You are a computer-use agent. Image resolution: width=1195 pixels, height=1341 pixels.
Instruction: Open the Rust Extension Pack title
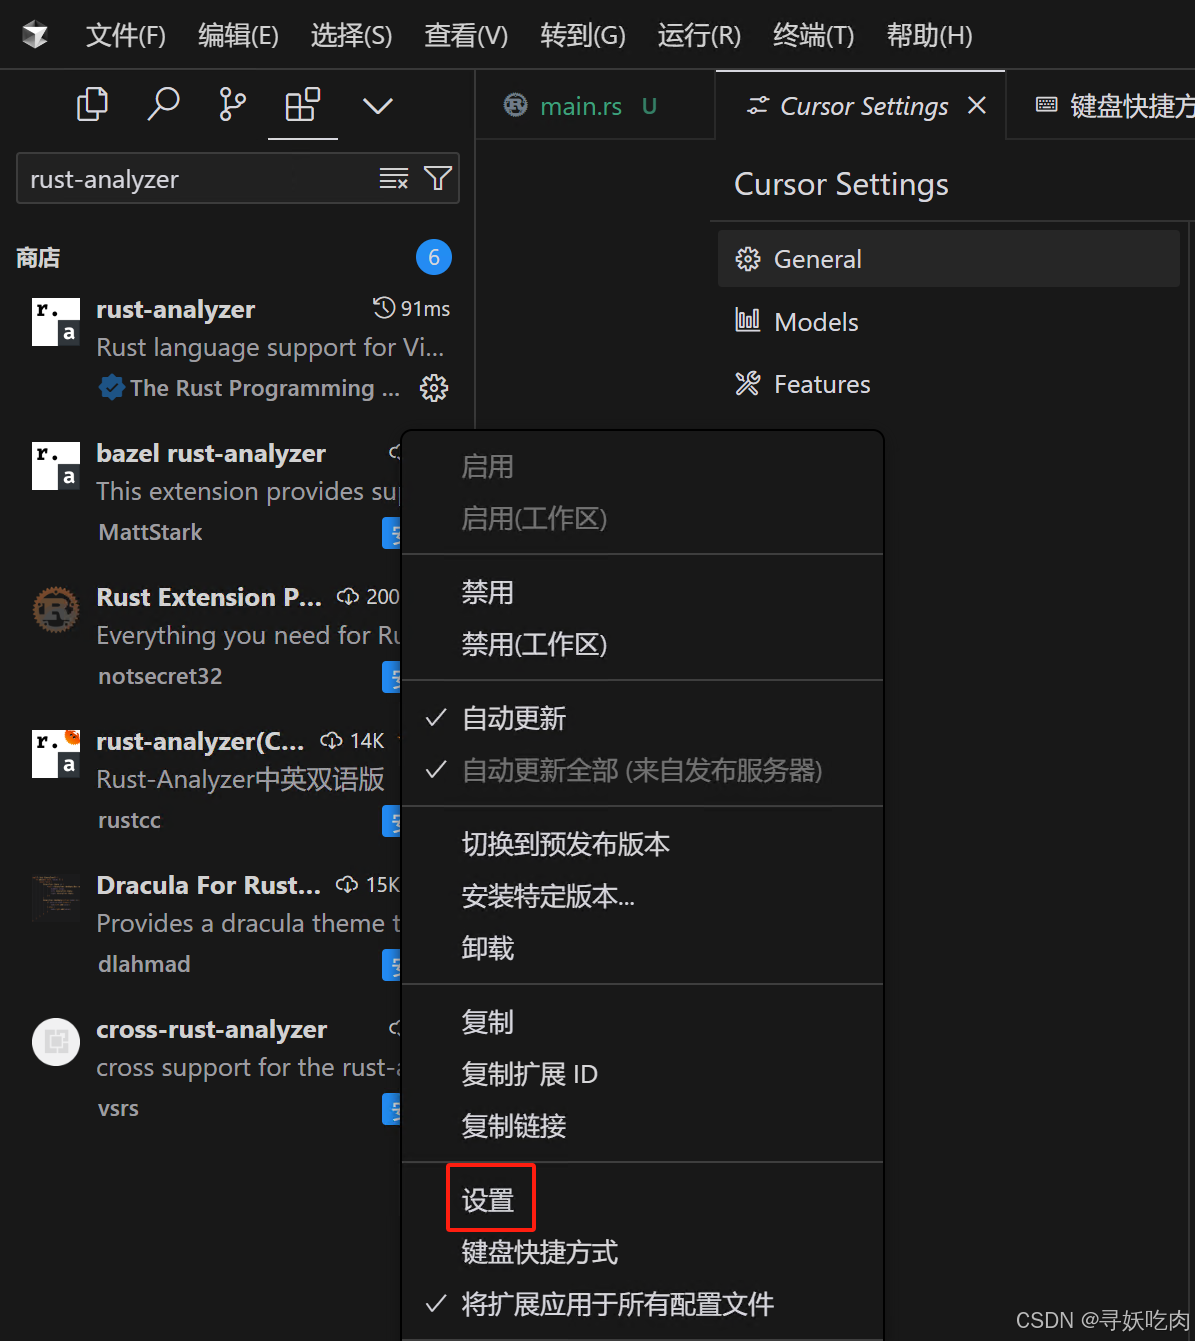click(209, 597)
